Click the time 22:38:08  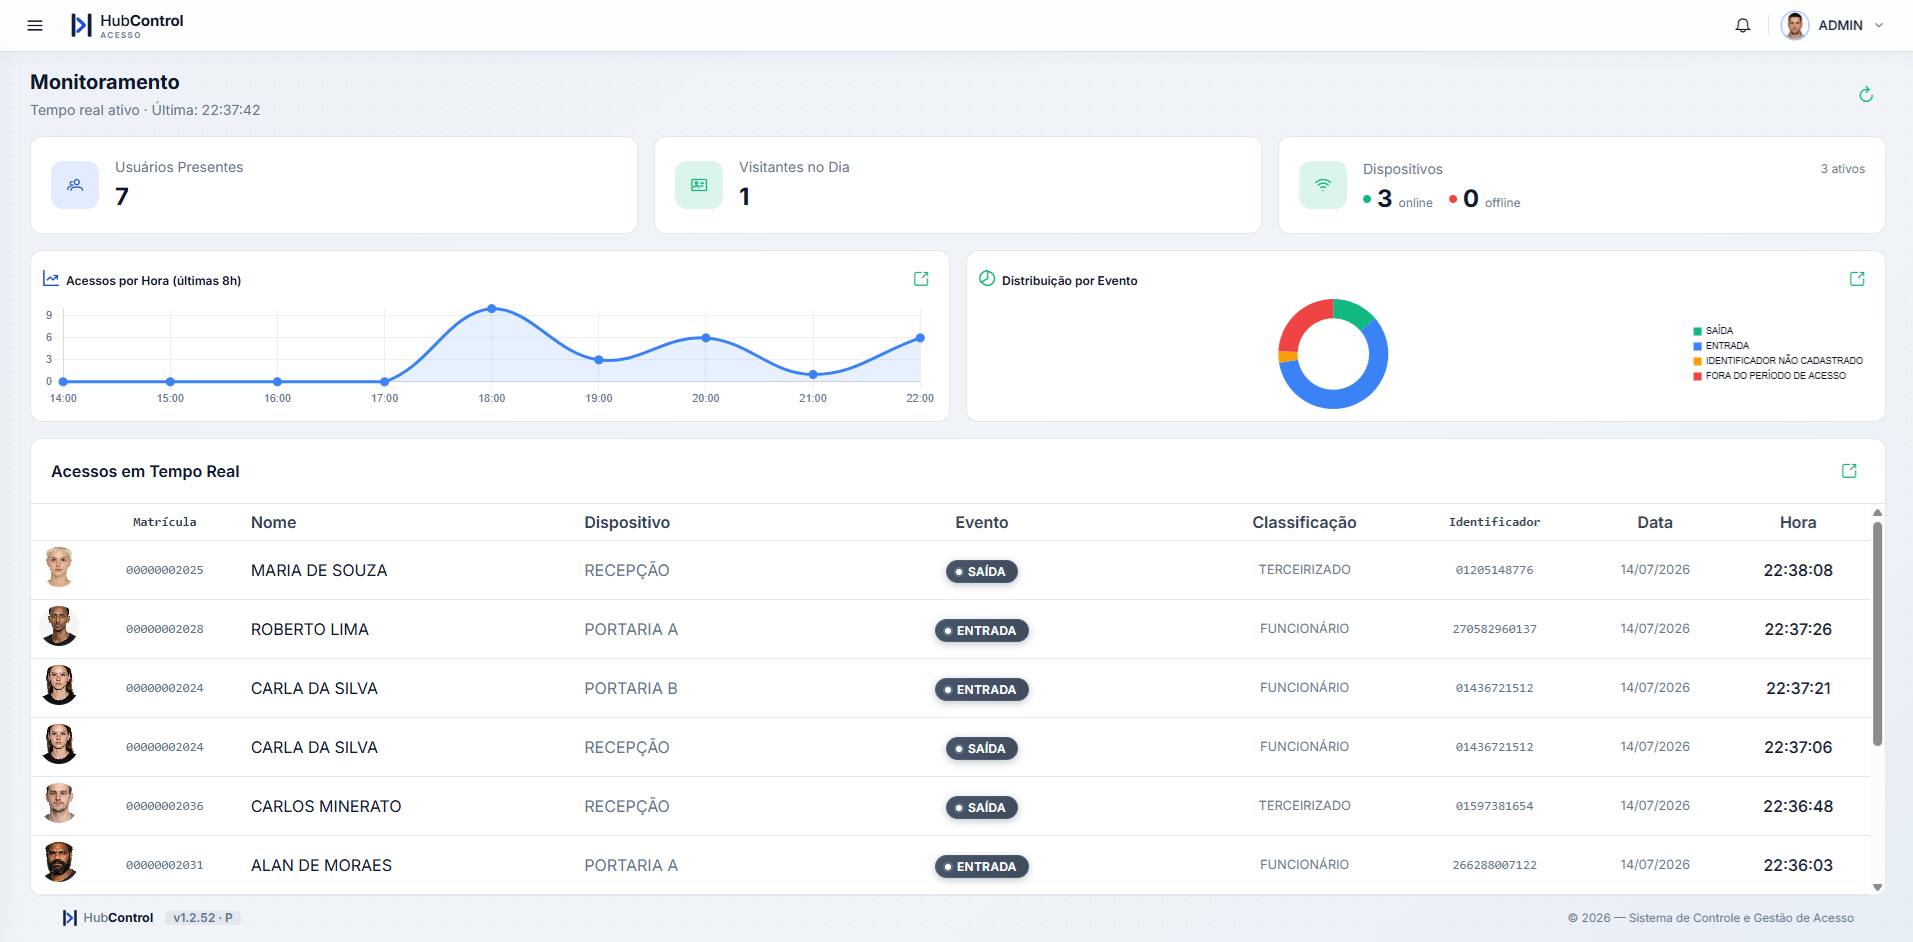(1798, 570)
